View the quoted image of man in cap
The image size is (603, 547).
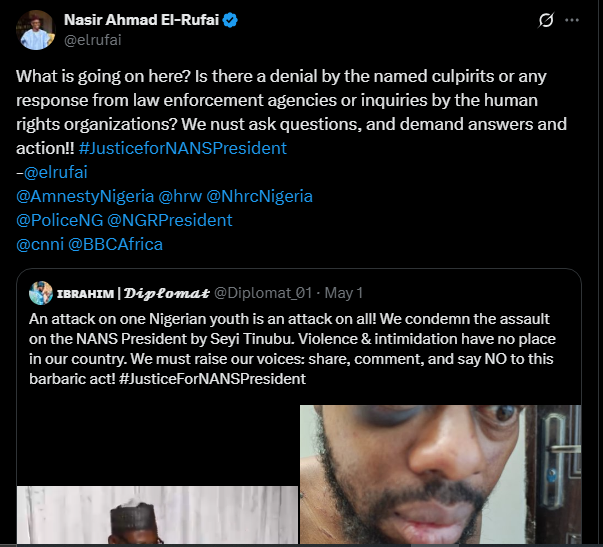tap(158, 516)
